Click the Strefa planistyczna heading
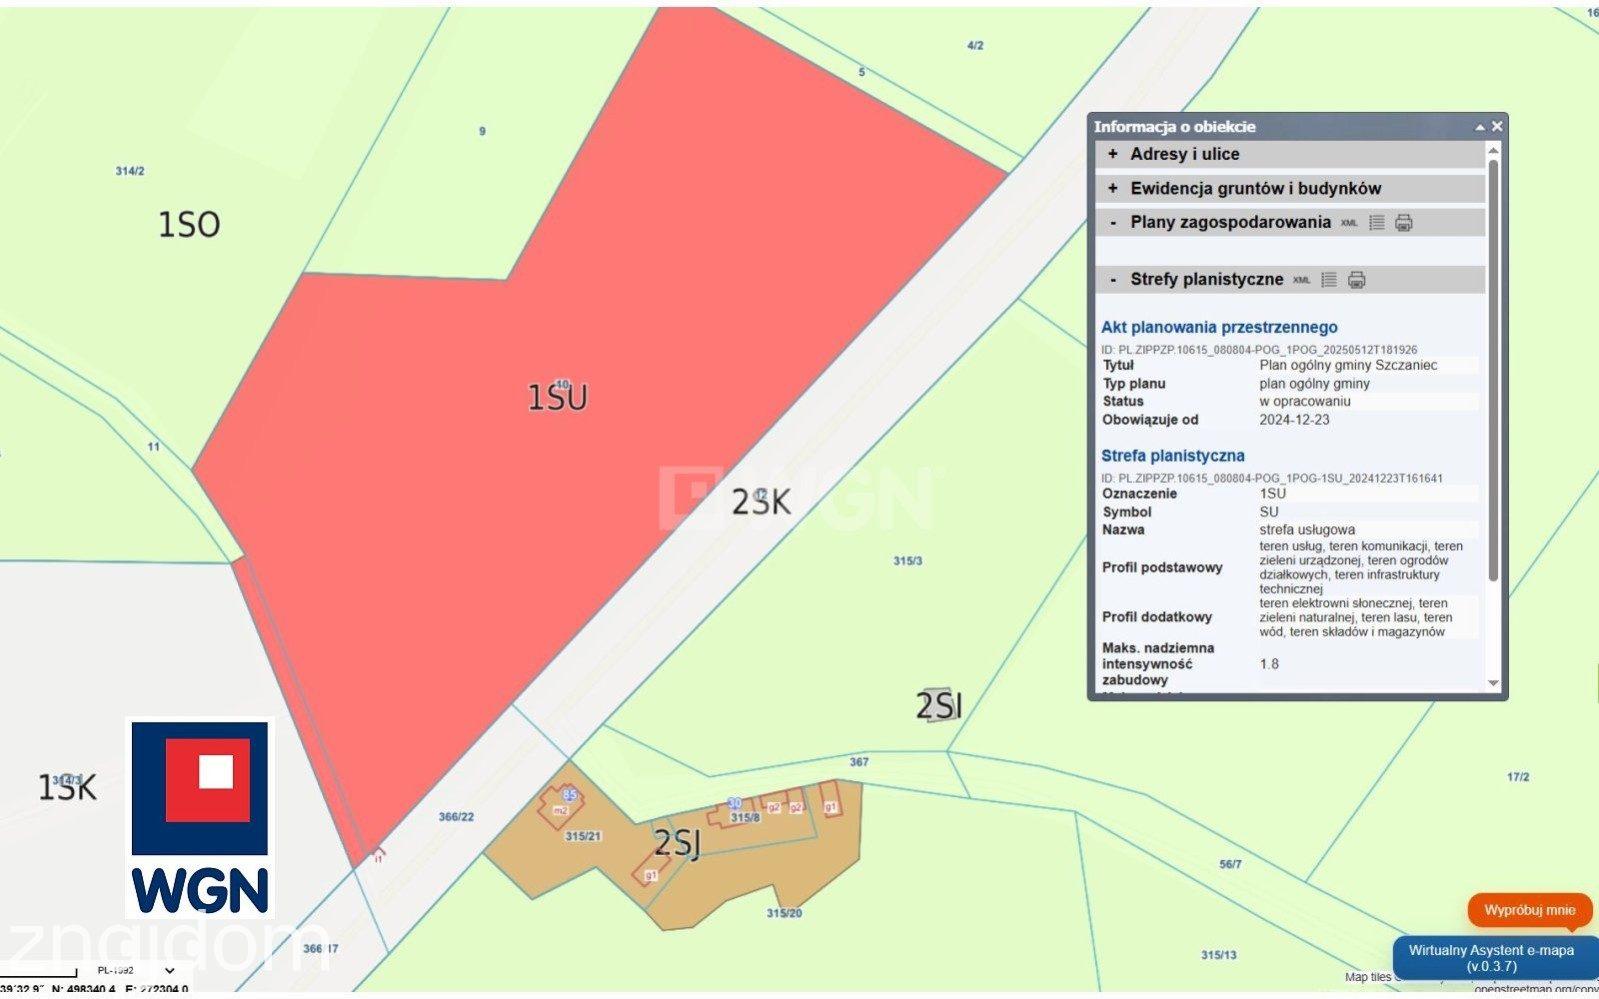 pos(1173,456)
